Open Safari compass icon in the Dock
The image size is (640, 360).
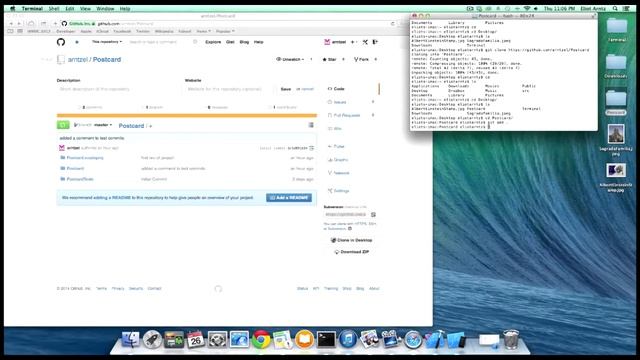pyautogui.click(x=413, y=340)
